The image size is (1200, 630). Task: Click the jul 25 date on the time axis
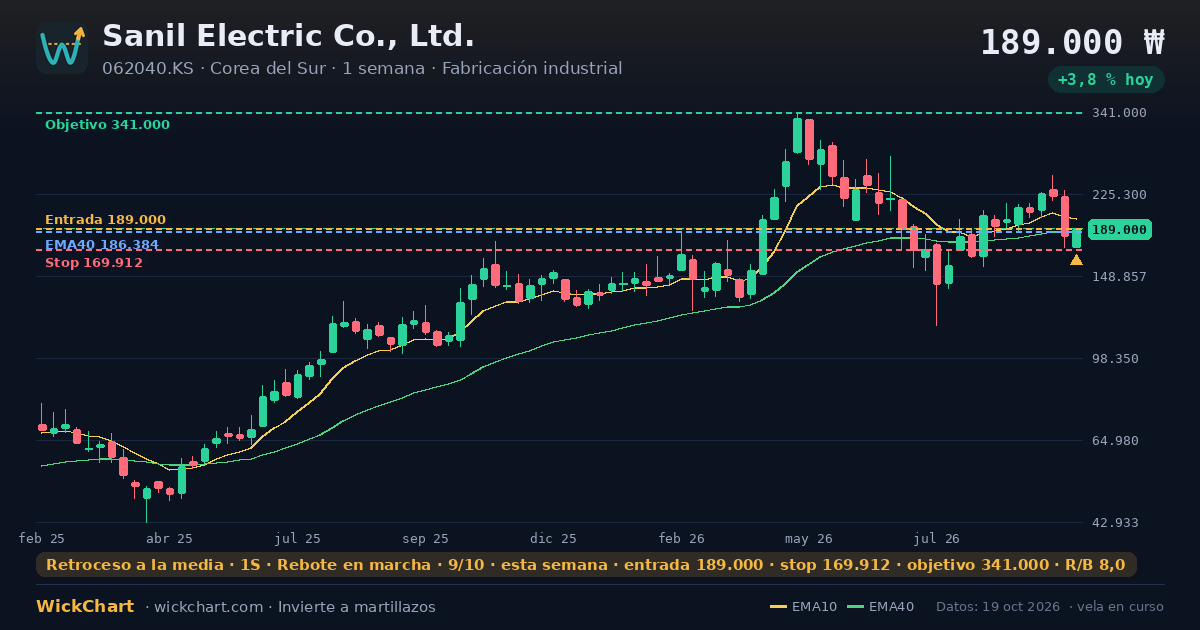(x=297, y=539)
